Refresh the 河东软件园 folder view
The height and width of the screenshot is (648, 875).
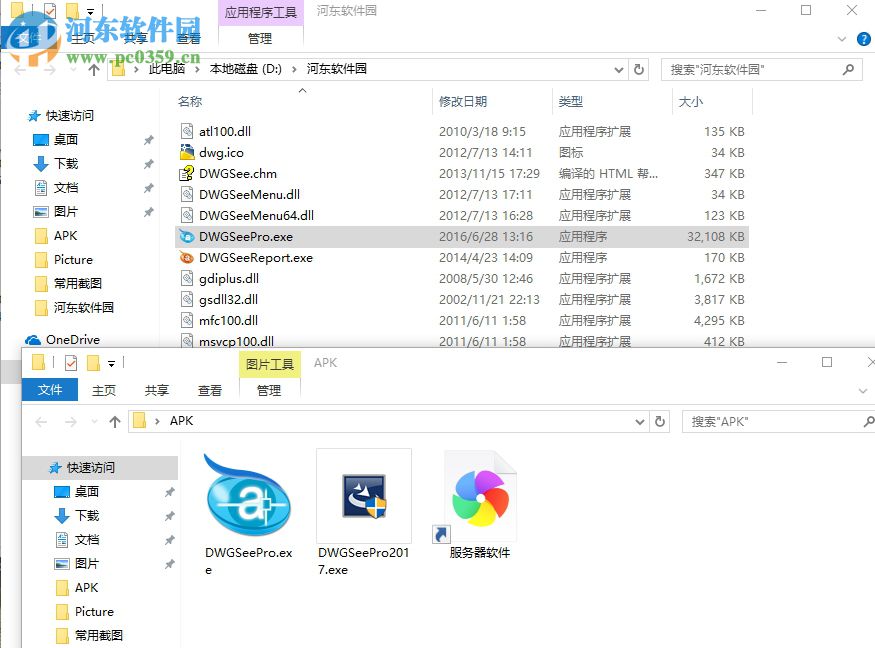pyautogui.click(x=640, y=69)
